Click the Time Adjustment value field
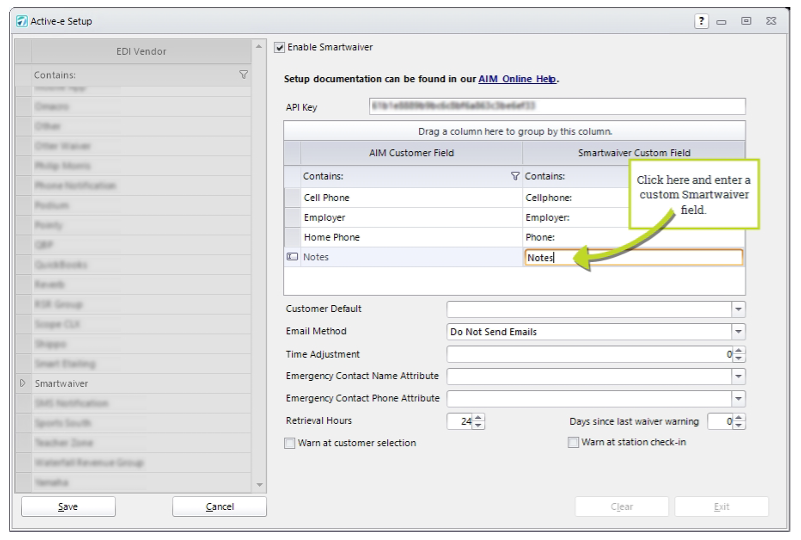The image size is (801, 540). click(590, 354)
